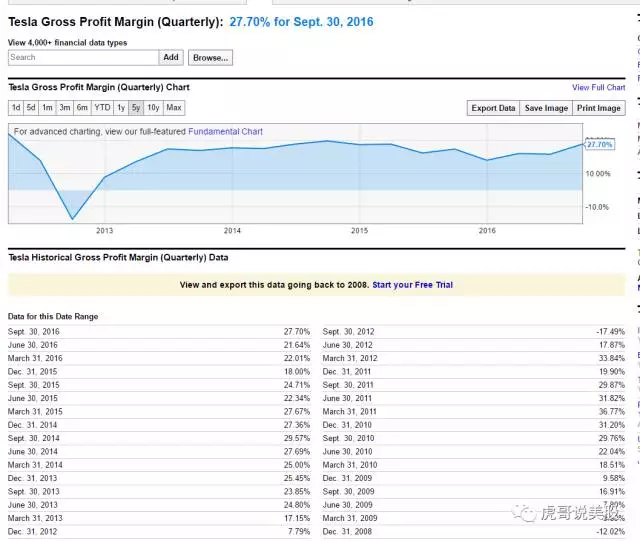This screenshot has width=640, height=541.
Task: Click the Print Image button
Action: (599, 108)
